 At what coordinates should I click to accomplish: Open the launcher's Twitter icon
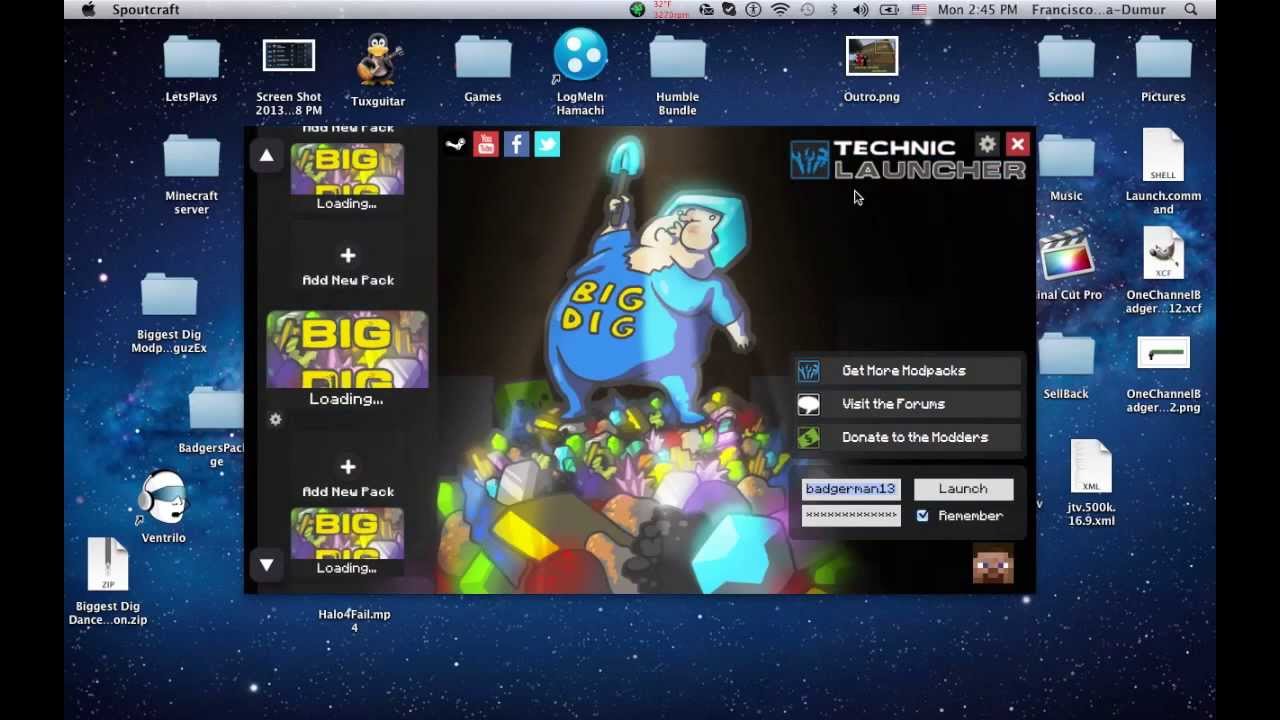[x=547, y=144]
